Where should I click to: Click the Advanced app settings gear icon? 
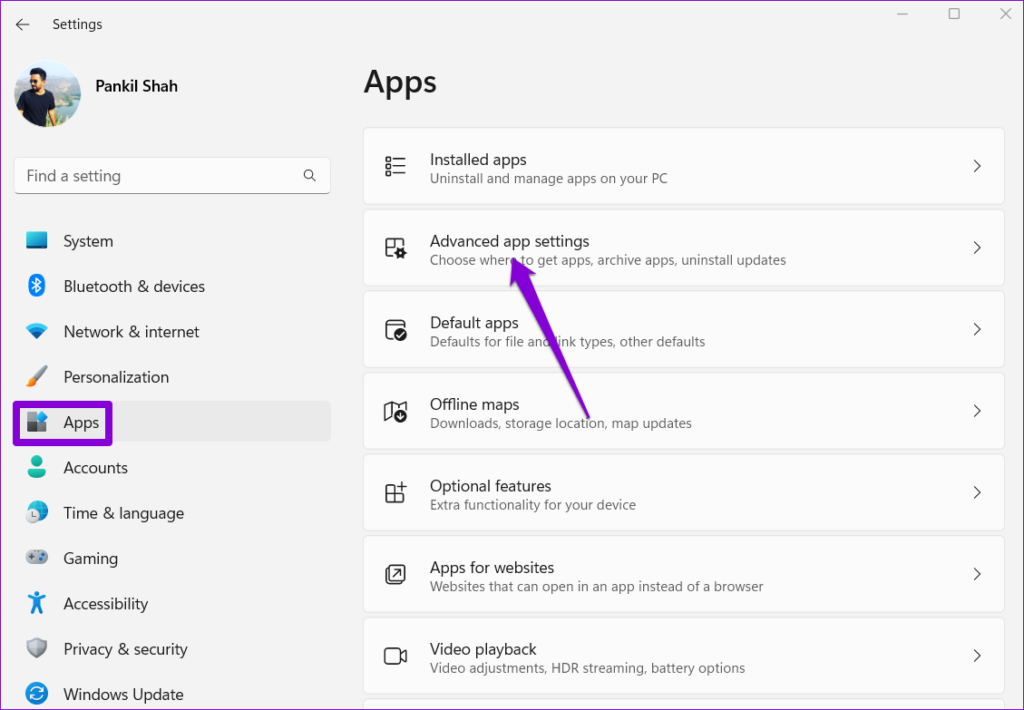[x=397, y=248]
